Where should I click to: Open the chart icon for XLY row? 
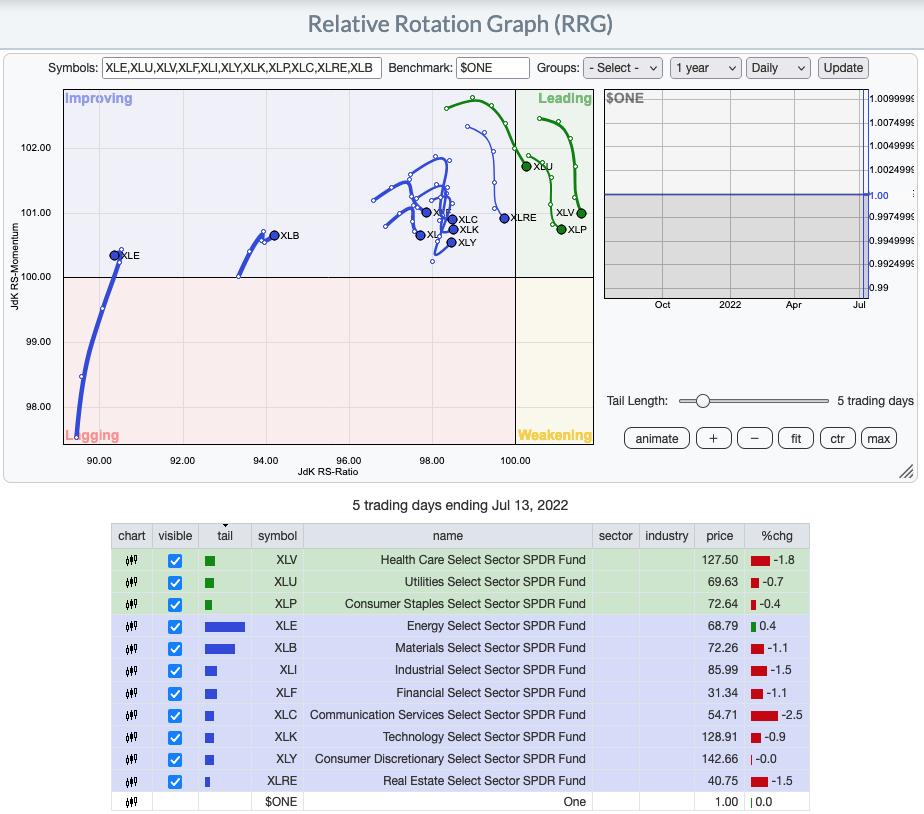(131, 759)
